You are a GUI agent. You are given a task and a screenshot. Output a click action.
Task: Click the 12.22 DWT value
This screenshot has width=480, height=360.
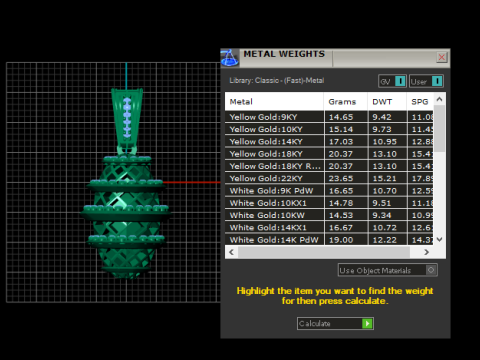385,240
